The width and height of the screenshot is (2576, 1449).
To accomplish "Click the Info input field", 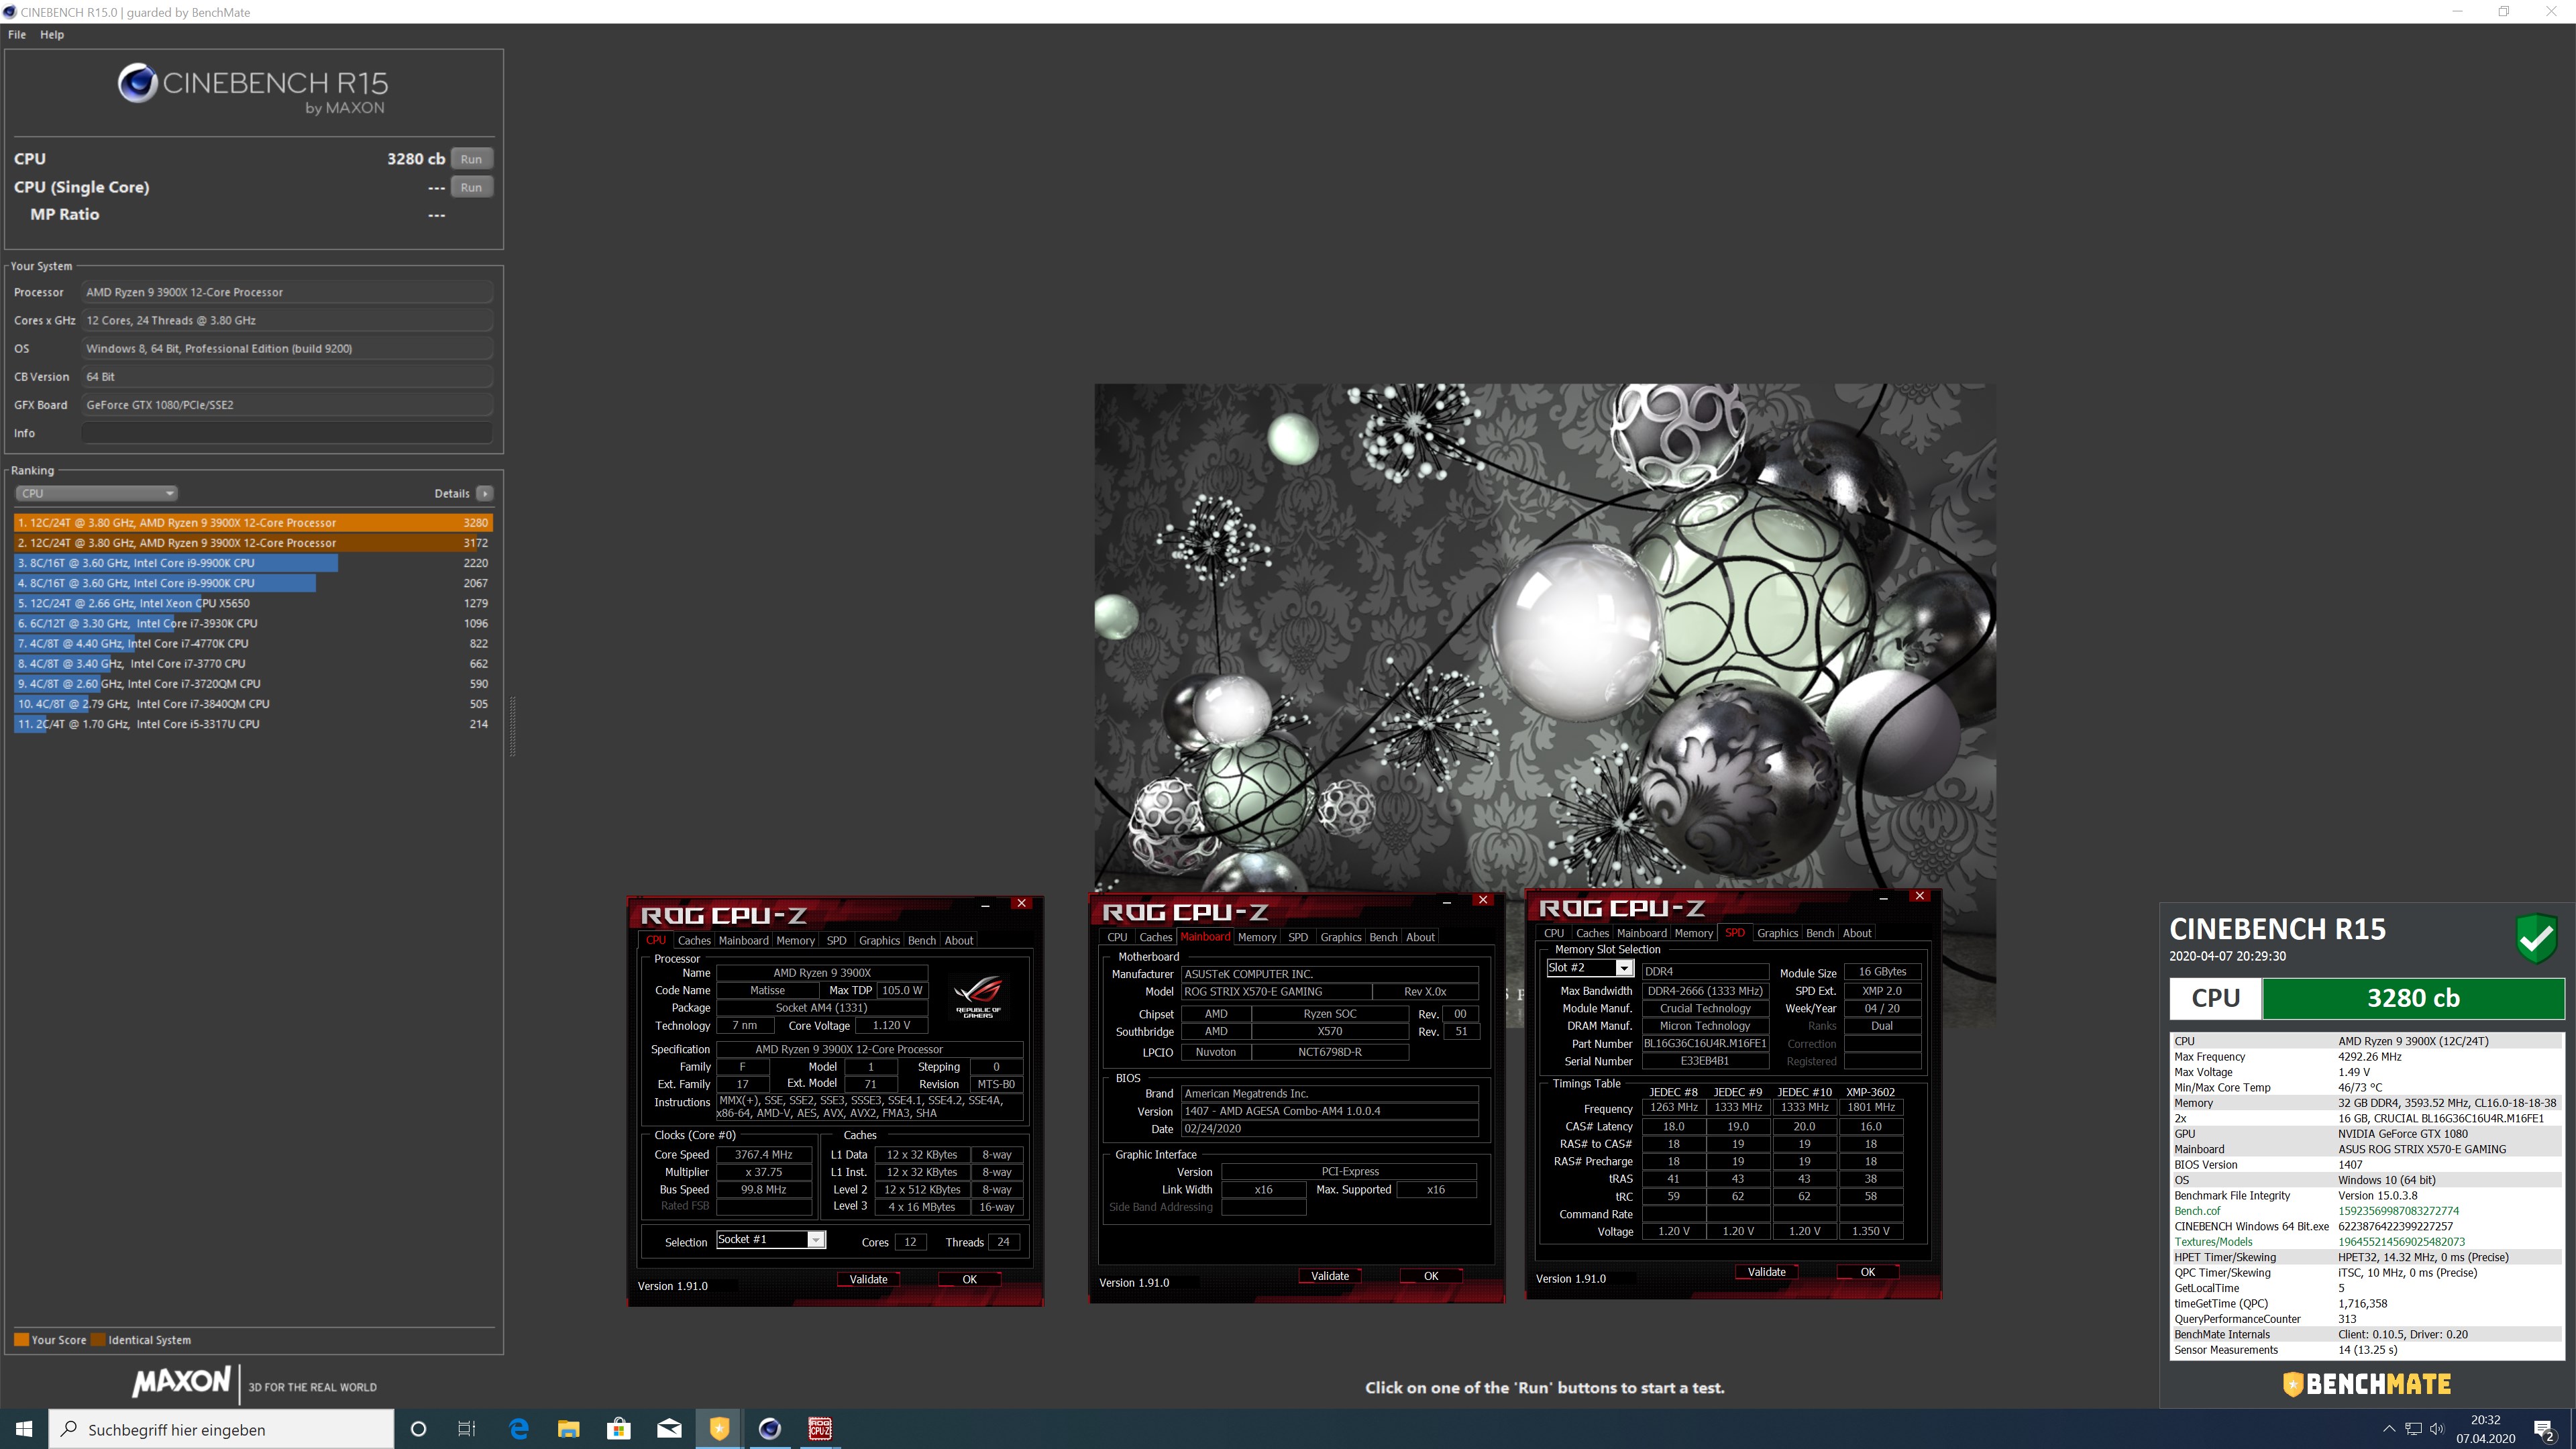I will [287, 433].
